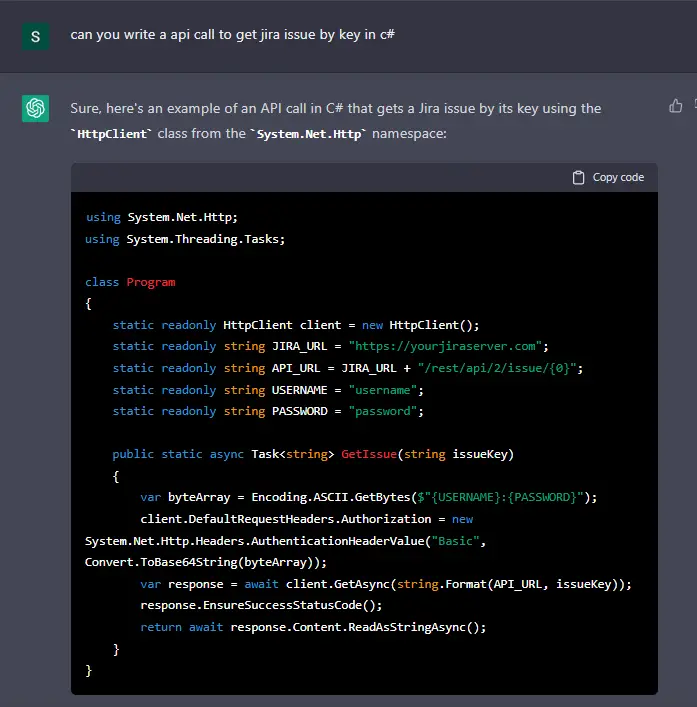Click the line using System.Net.Http;
Screen dimensions: 697x707
click(x=161, y=217)
